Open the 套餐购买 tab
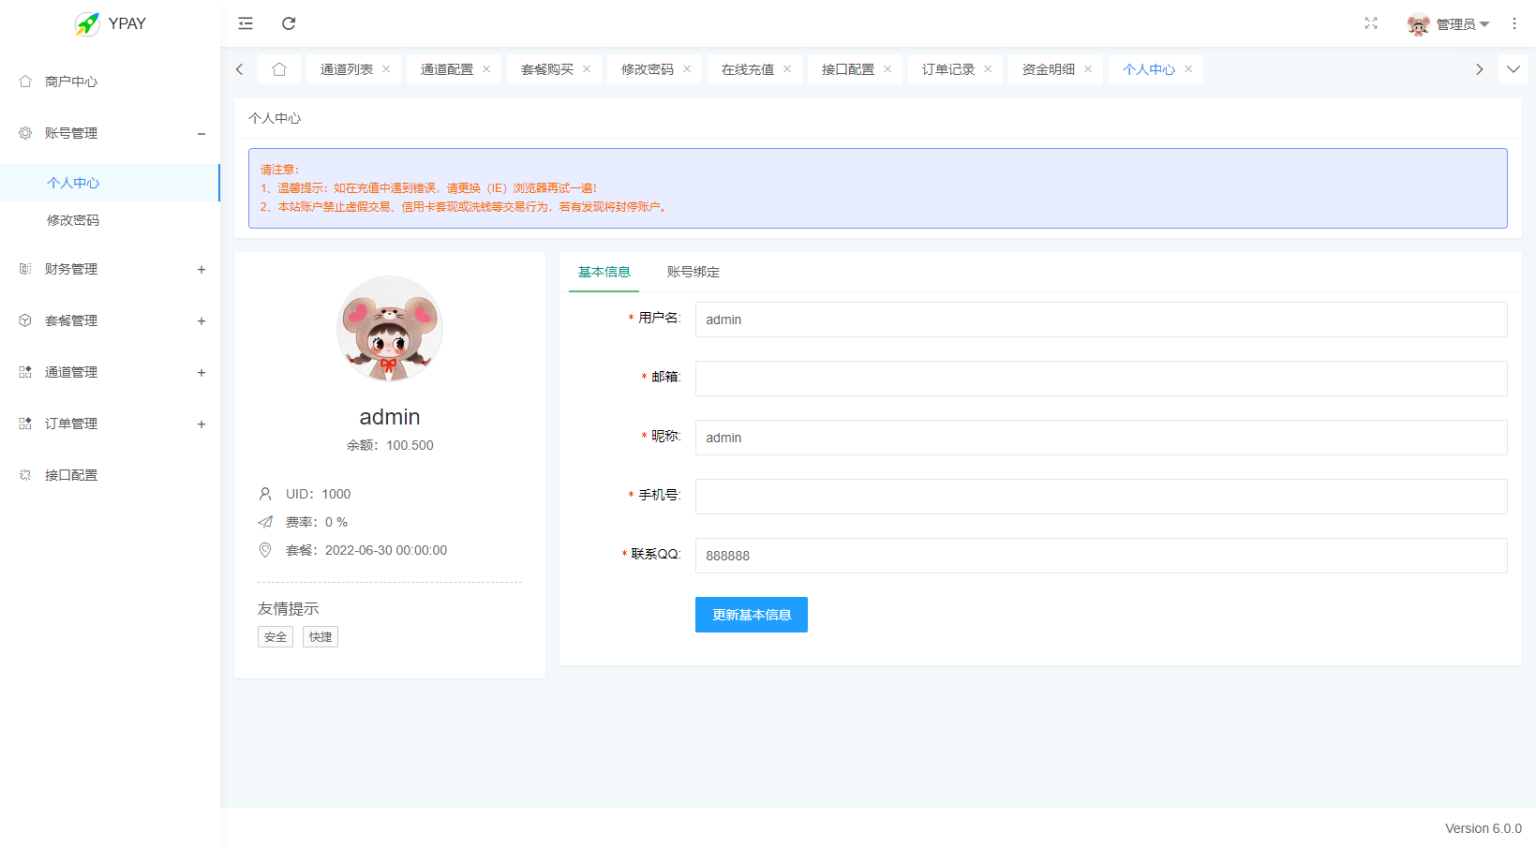 point(546,69)
